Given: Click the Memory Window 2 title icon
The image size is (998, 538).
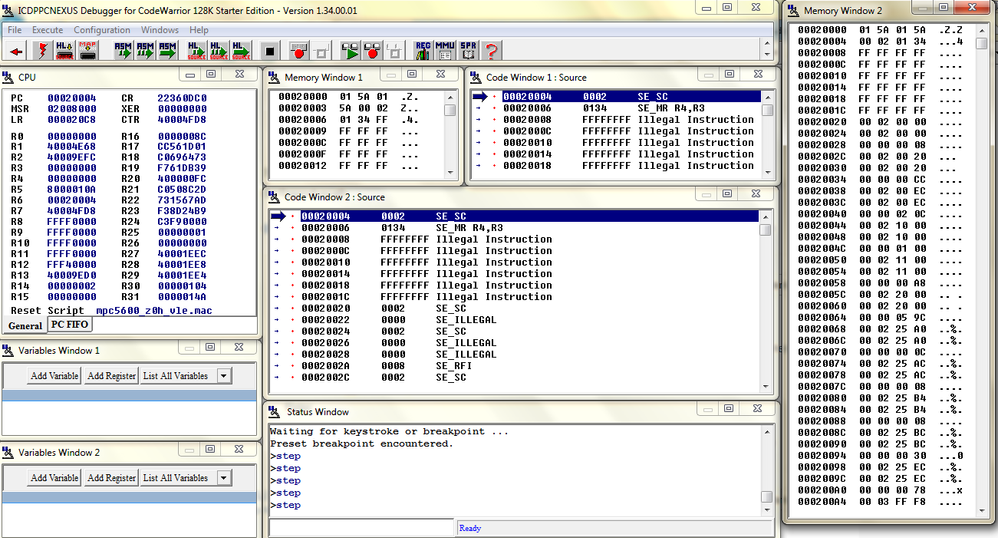Looking at the screenshot, I should pos(794,11).
